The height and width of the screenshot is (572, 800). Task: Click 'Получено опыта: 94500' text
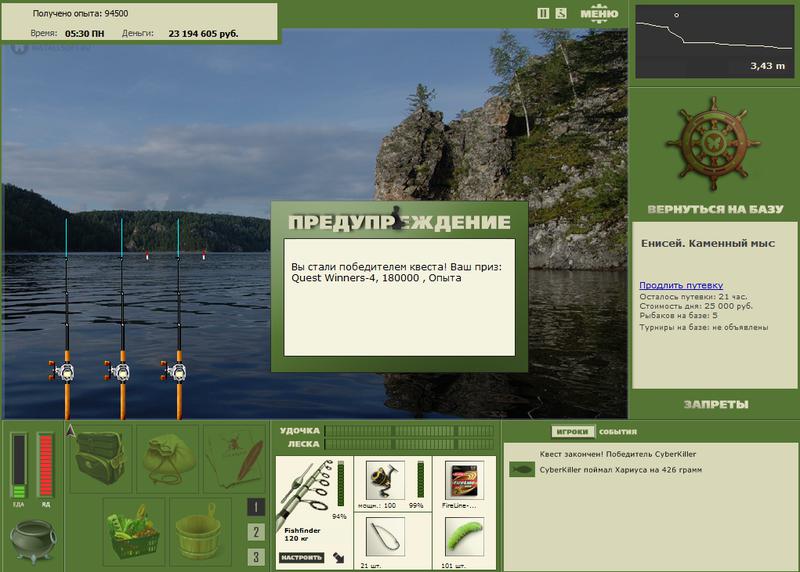tap(81, 13)
